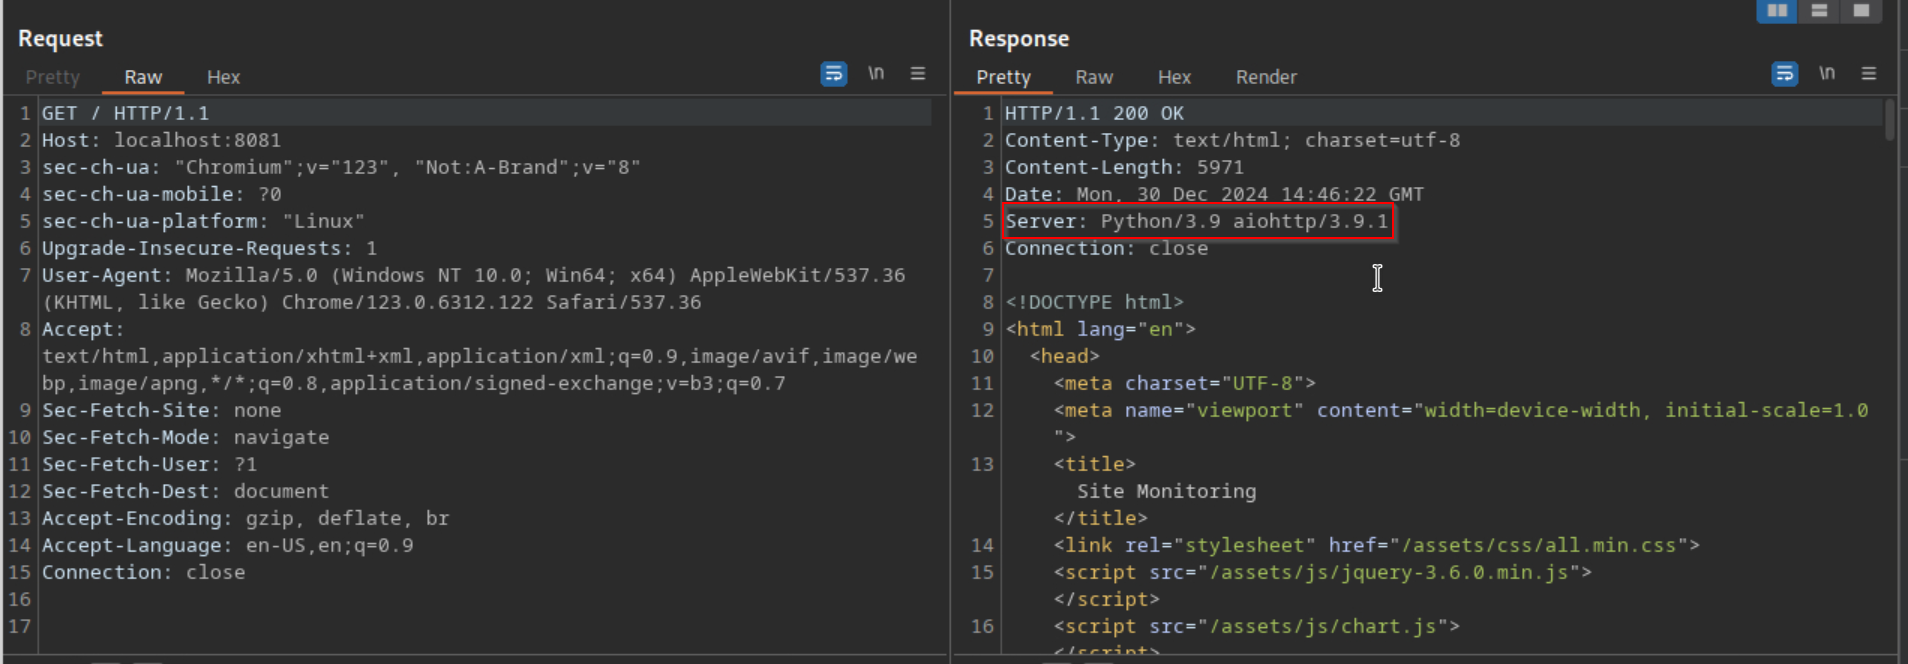The width and height of the screenshot is (1908, 664).
Task: Switch Request view to Hex tab
Action: (x=223, y=77)
